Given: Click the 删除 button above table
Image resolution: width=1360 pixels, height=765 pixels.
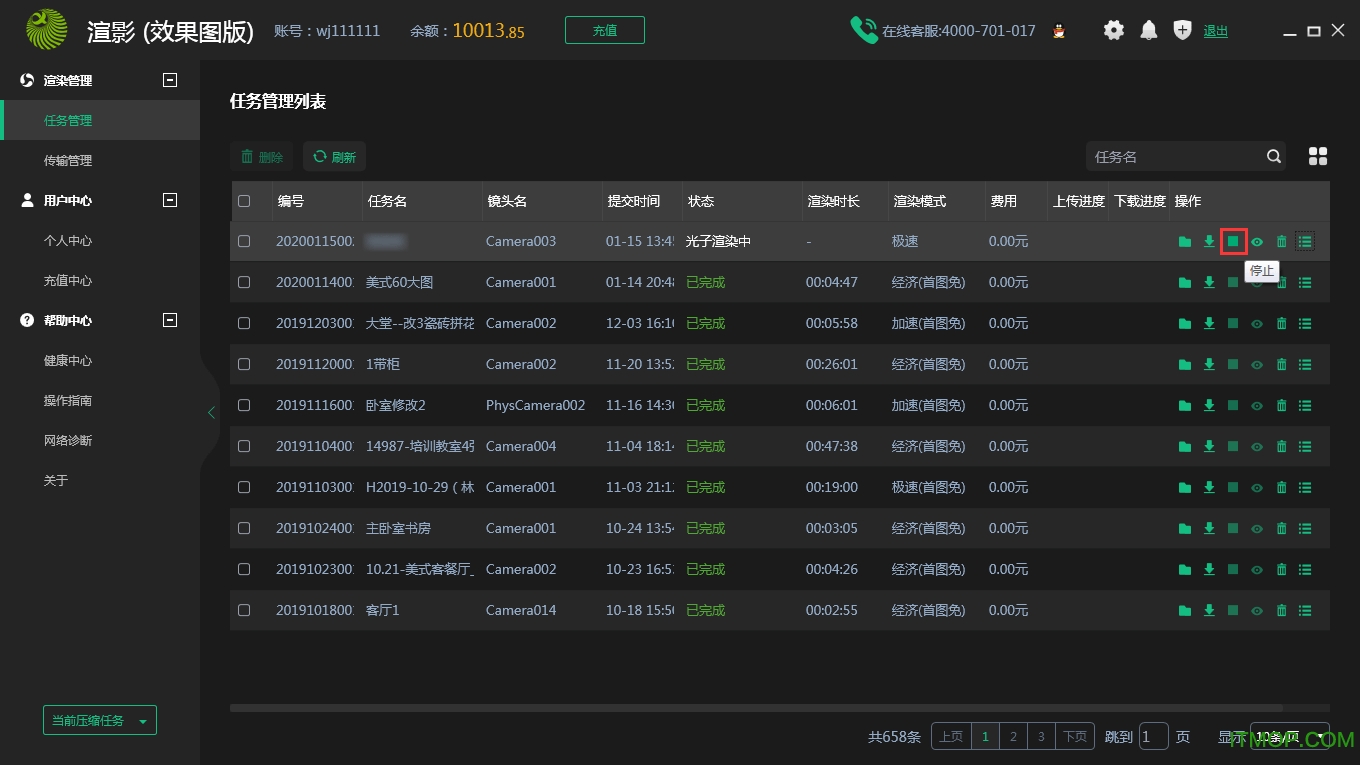Looking at the screenshot, I should tap(262, 157).
